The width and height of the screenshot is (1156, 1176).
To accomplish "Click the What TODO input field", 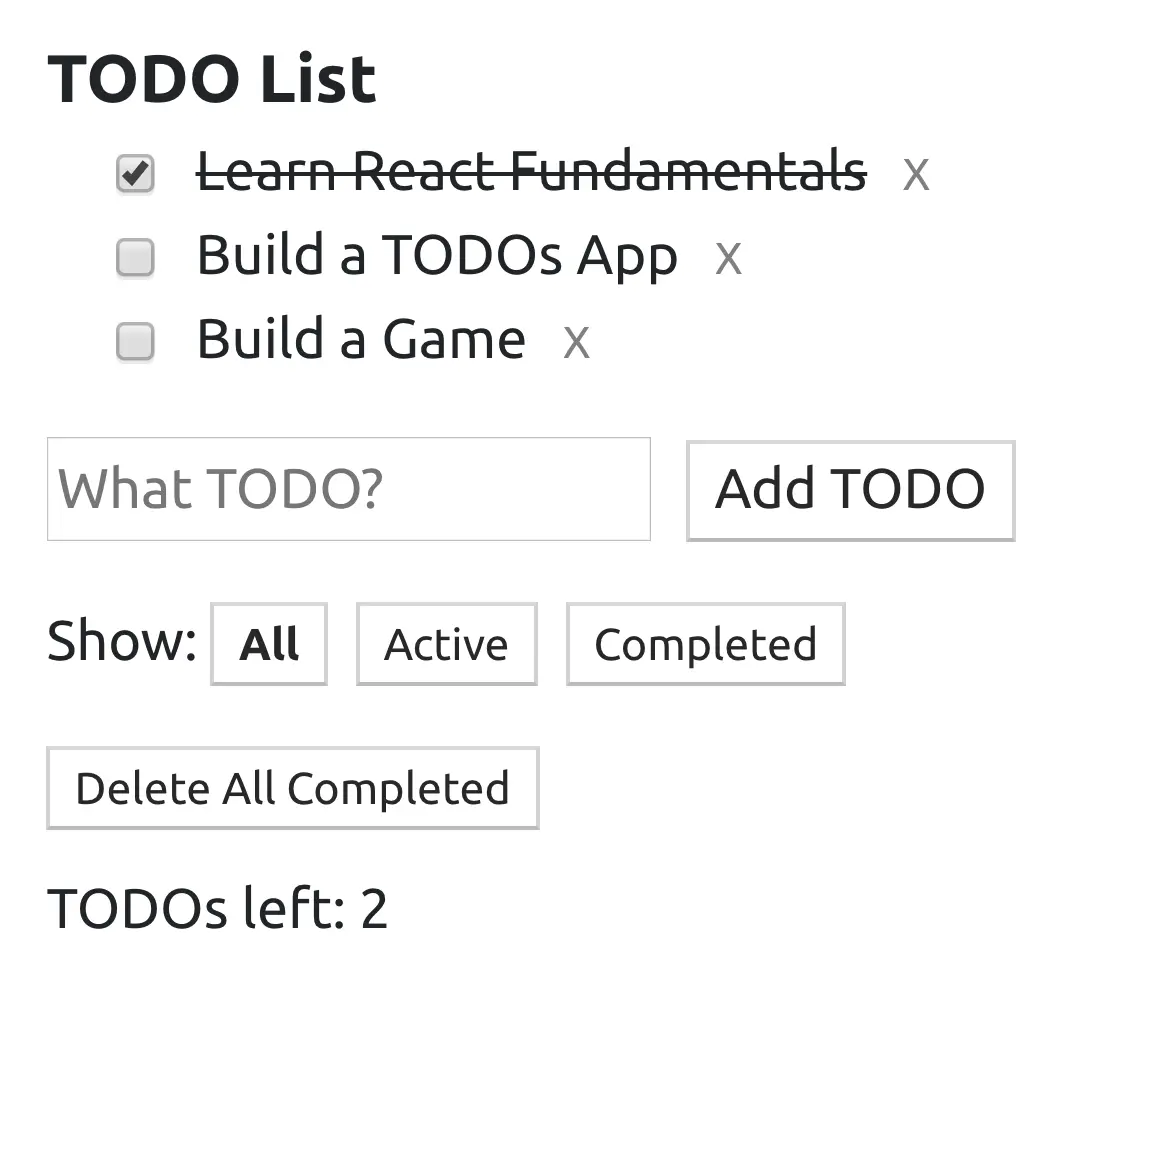I will click(x=348, y=489).
